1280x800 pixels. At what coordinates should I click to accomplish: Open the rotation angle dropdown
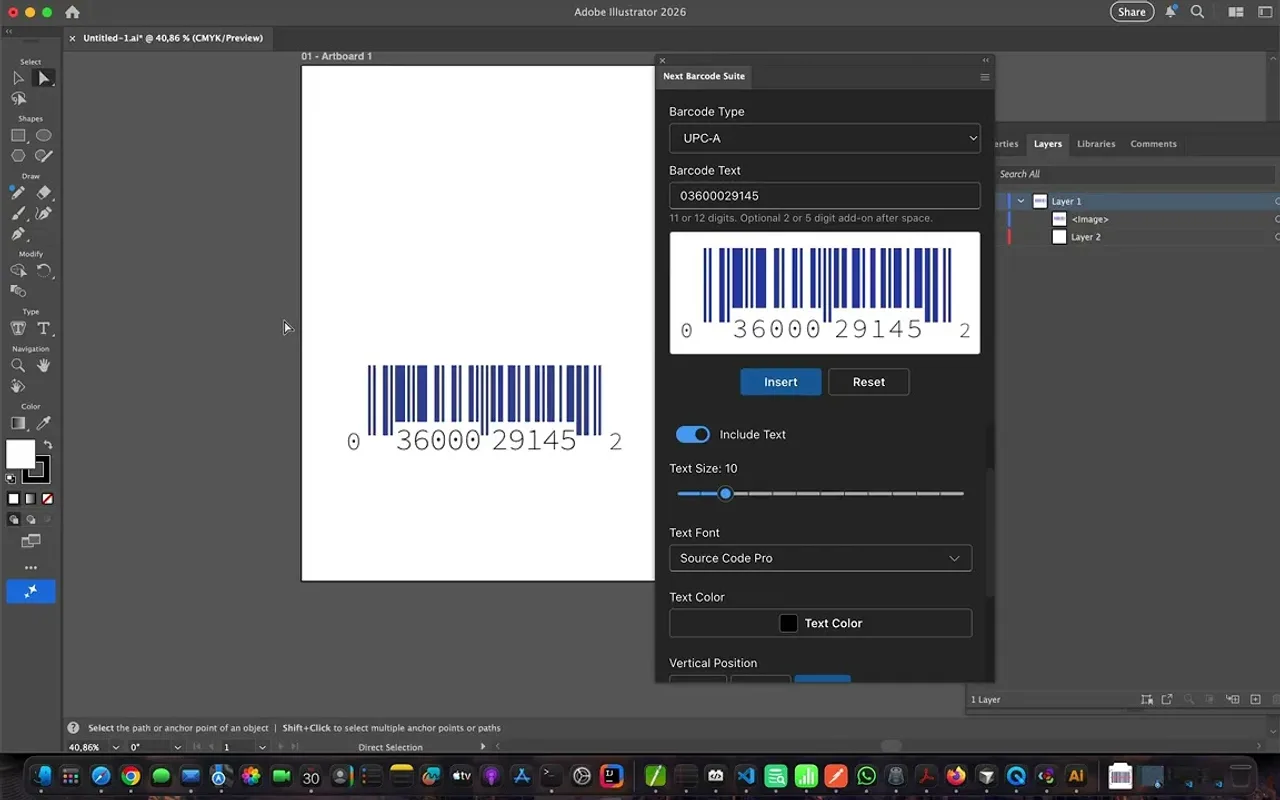pos(178,747)
